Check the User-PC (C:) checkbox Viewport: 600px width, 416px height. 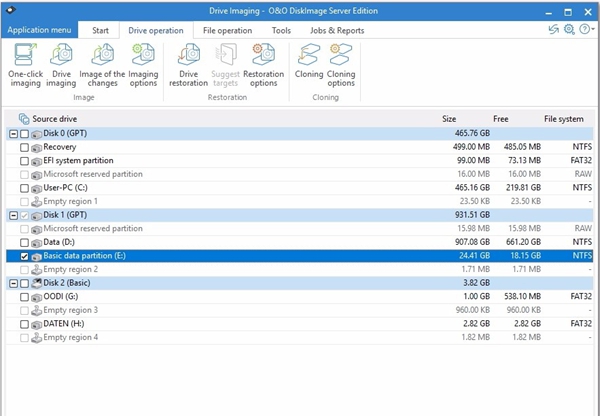pos(24,188)
